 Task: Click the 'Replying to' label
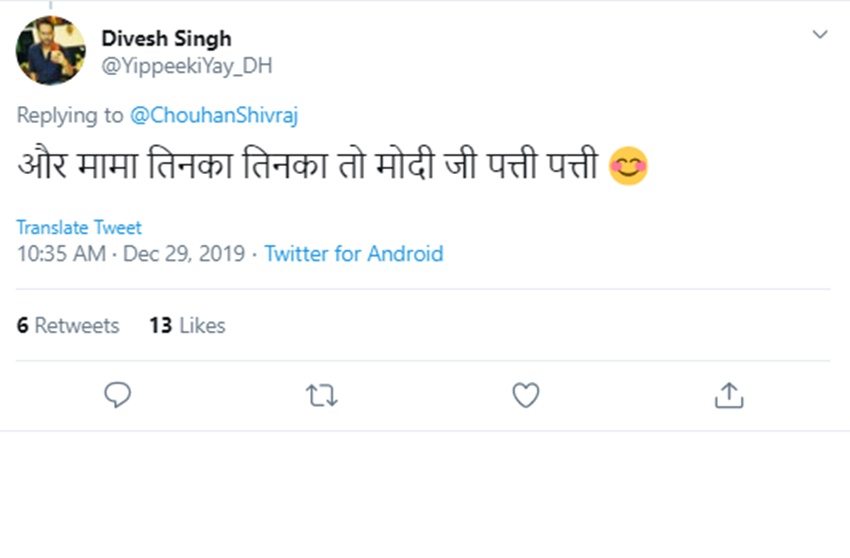coord(70,115)
